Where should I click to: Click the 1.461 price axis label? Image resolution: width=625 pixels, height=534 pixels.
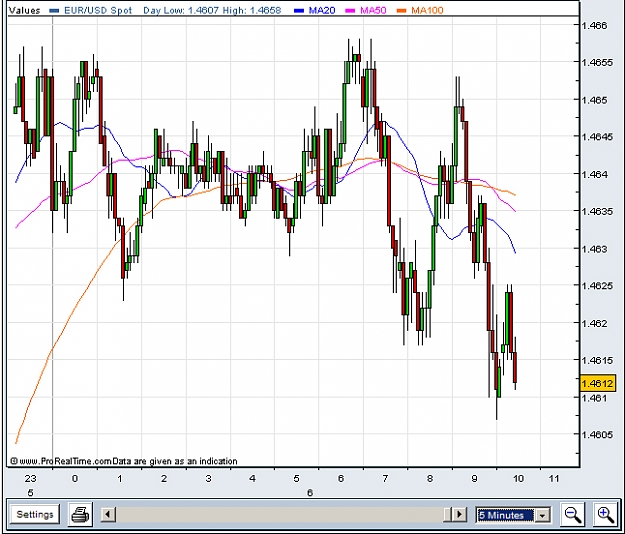point(594,398)
